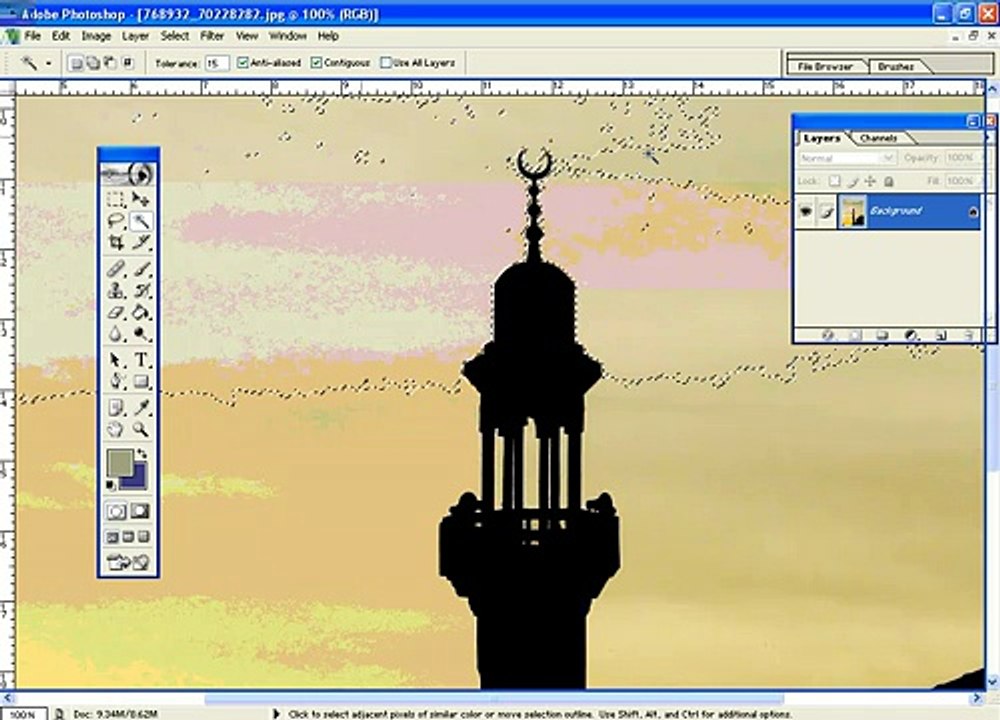Open the Brushes tab
This screenshot has height=720, width=1000.
[x=895, y=66]
